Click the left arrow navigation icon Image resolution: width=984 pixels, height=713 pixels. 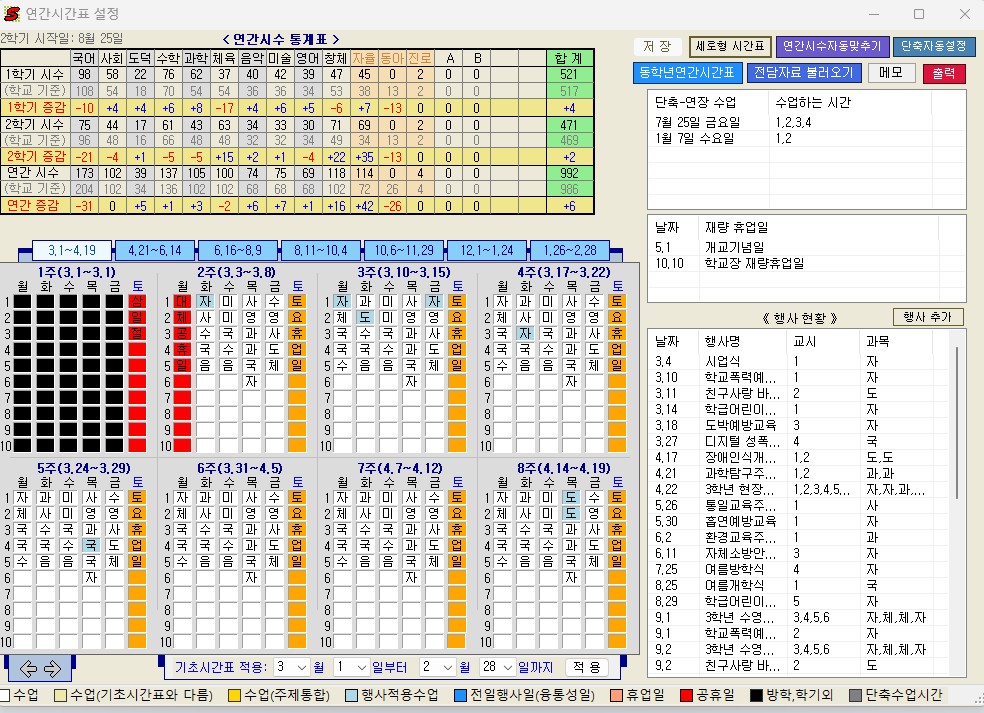coord(28,668)
